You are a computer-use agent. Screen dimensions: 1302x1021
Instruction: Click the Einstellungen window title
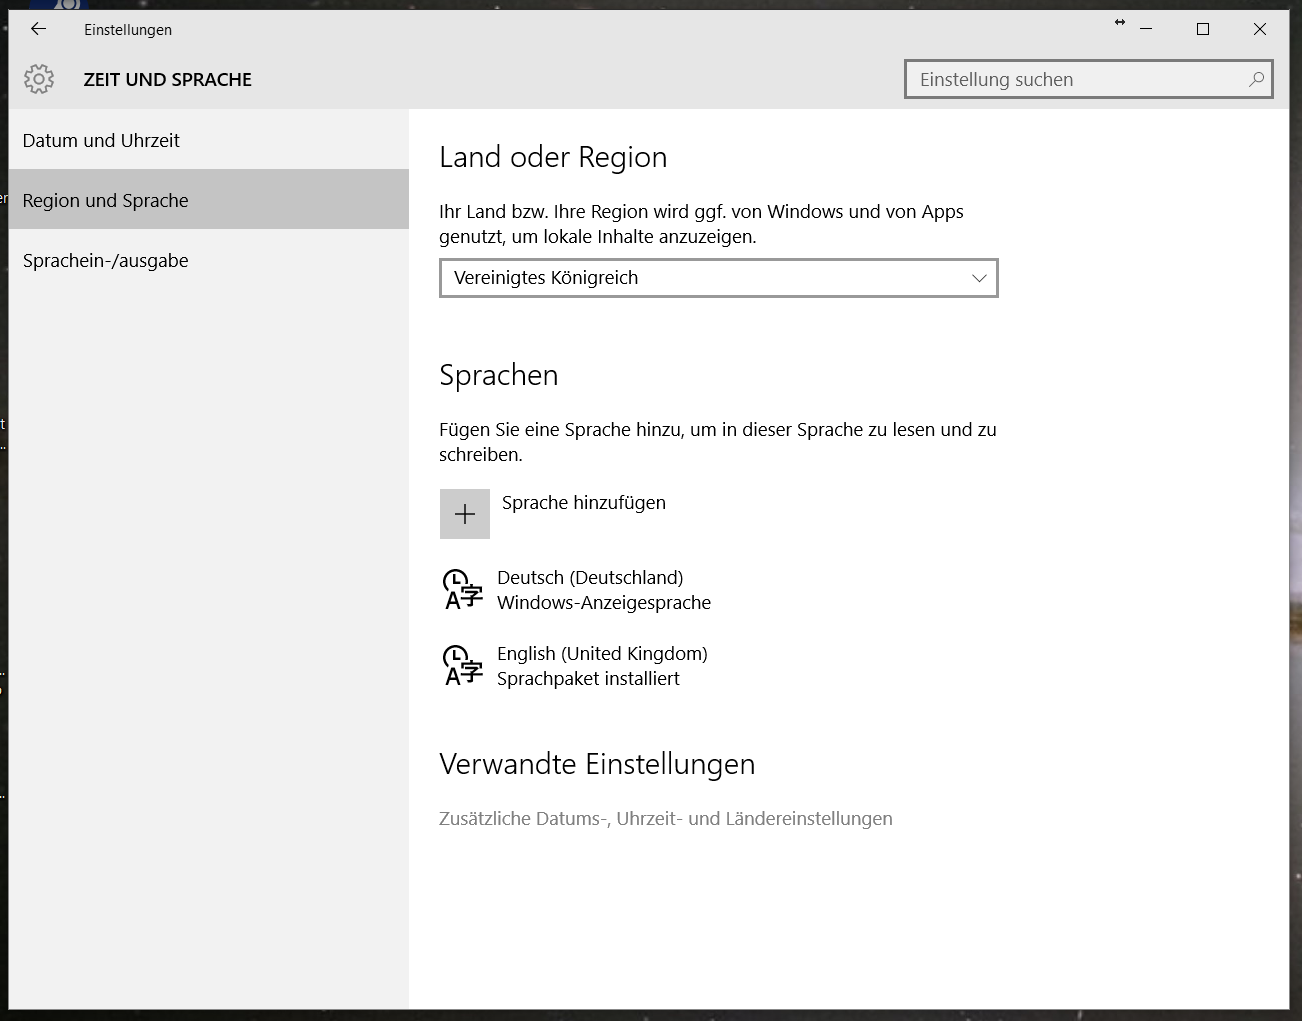(128, 30)
